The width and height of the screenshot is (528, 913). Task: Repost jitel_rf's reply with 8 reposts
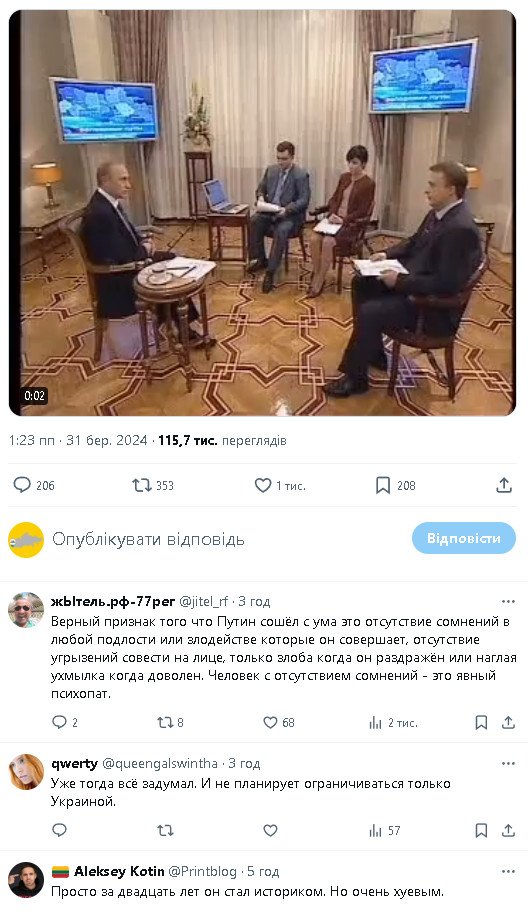(x=171, y=723)
